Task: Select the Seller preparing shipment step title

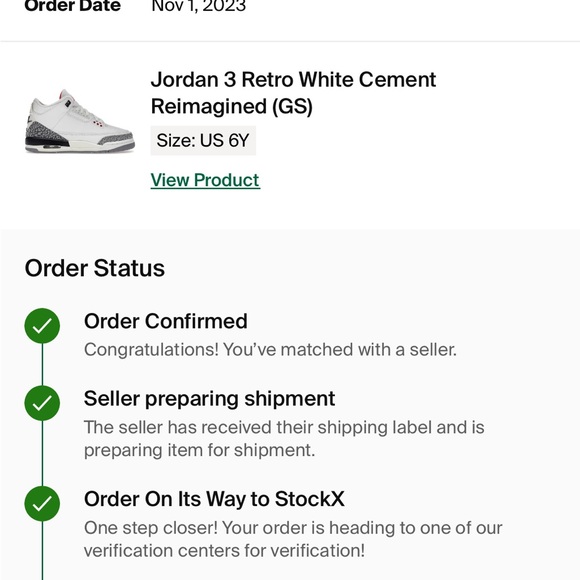Action: (209, 399)
